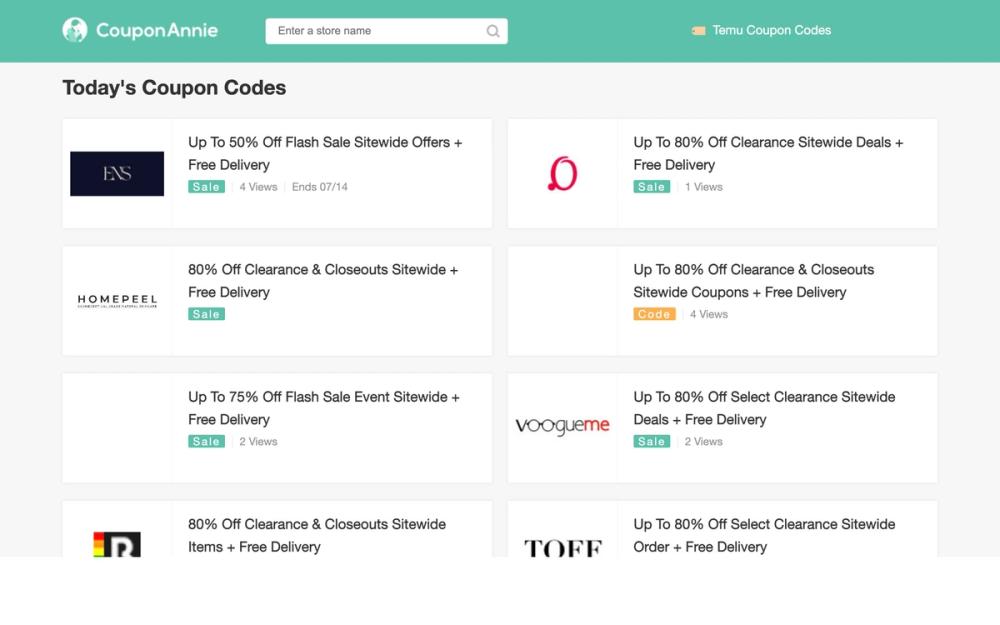Open 'Up To 75% Off Flash Sale Event Sitewide' deal

[323, 408]
